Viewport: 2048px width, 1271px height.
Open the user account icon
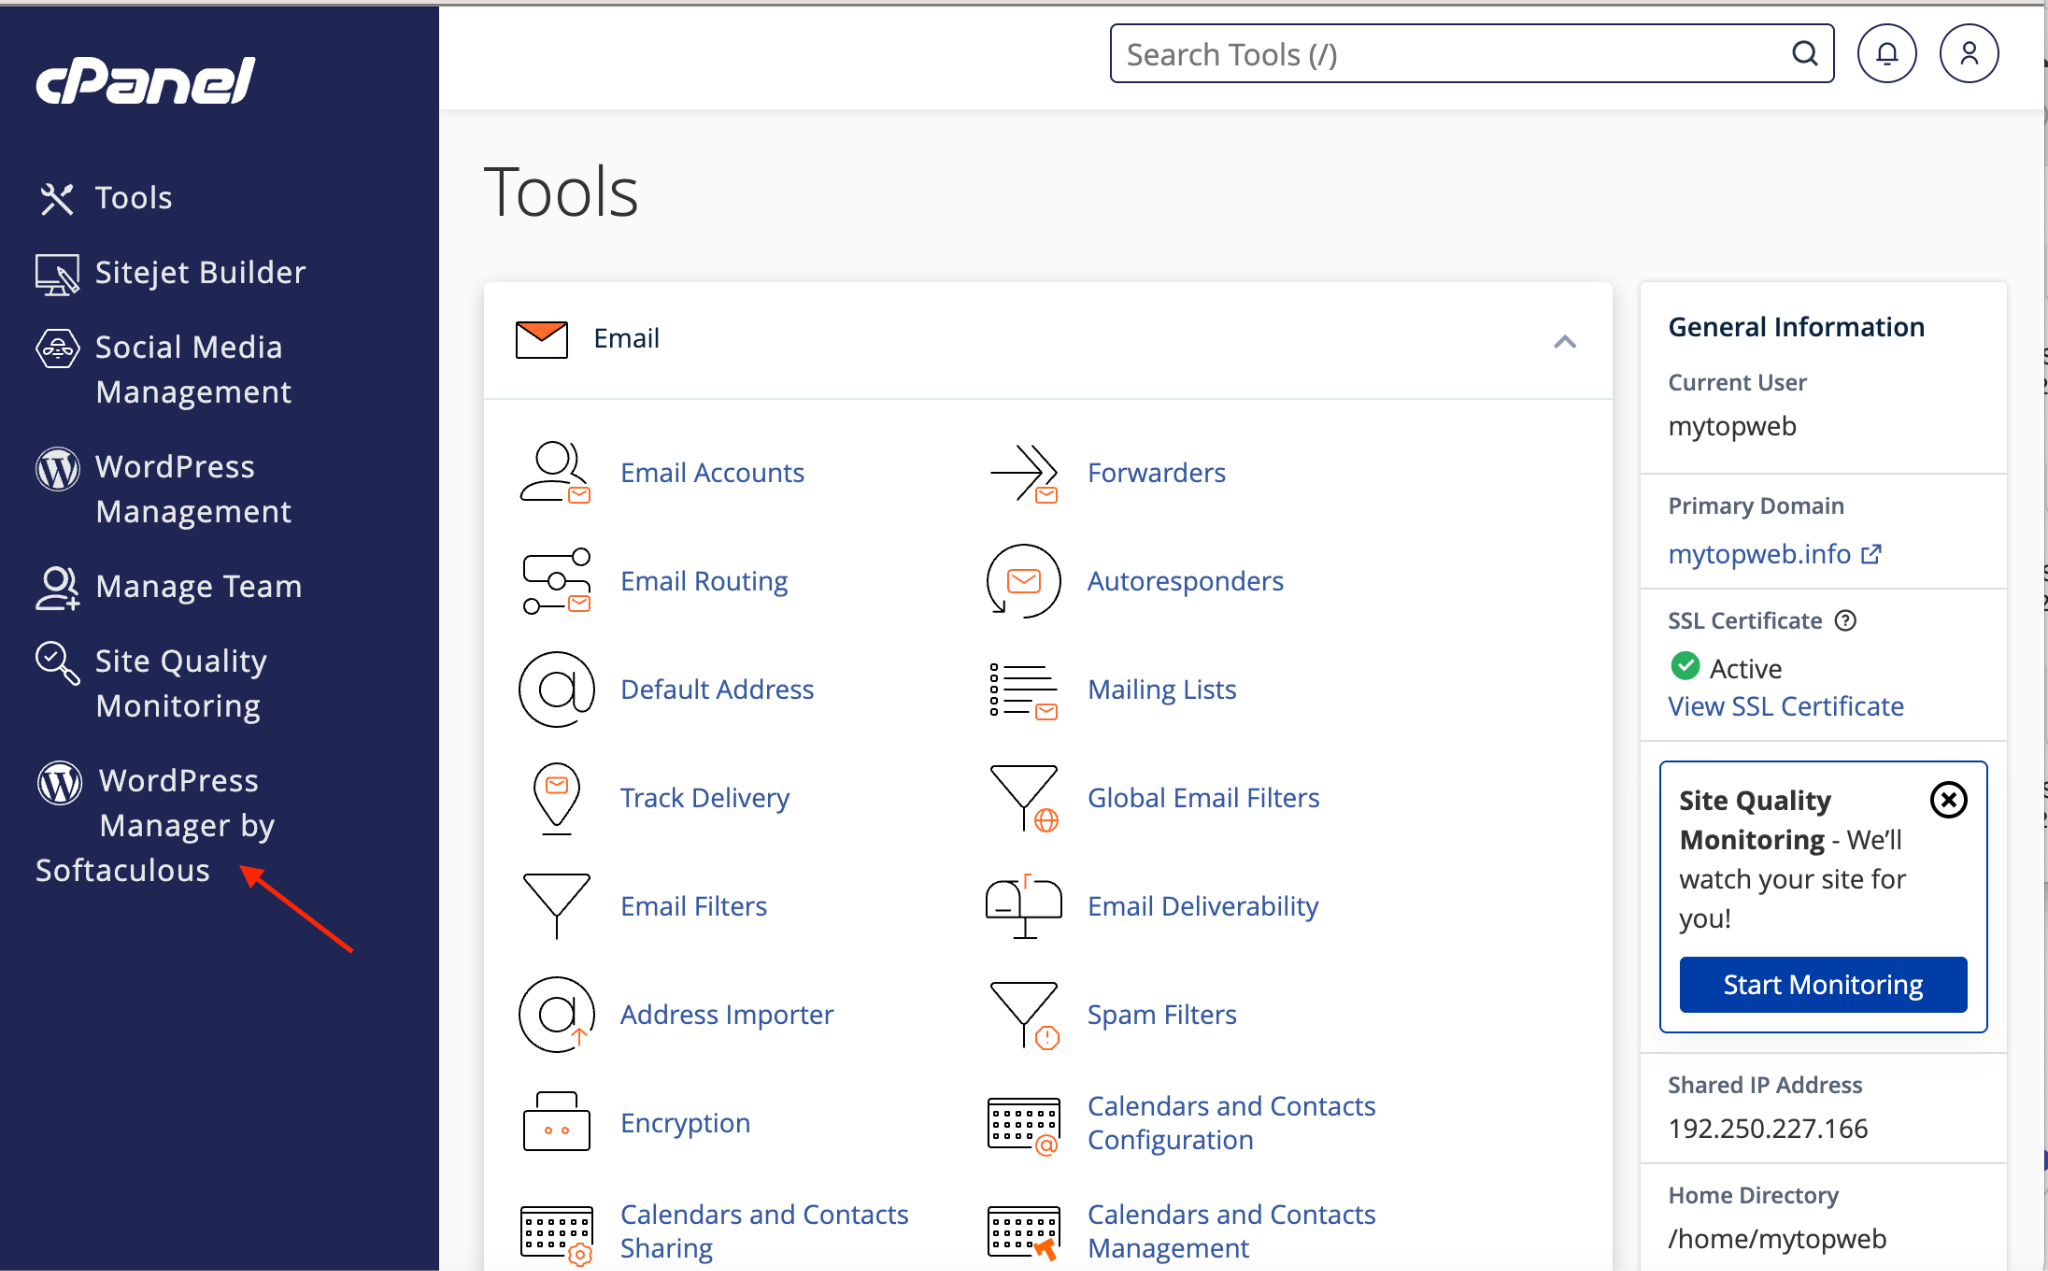coord(1968,54)
